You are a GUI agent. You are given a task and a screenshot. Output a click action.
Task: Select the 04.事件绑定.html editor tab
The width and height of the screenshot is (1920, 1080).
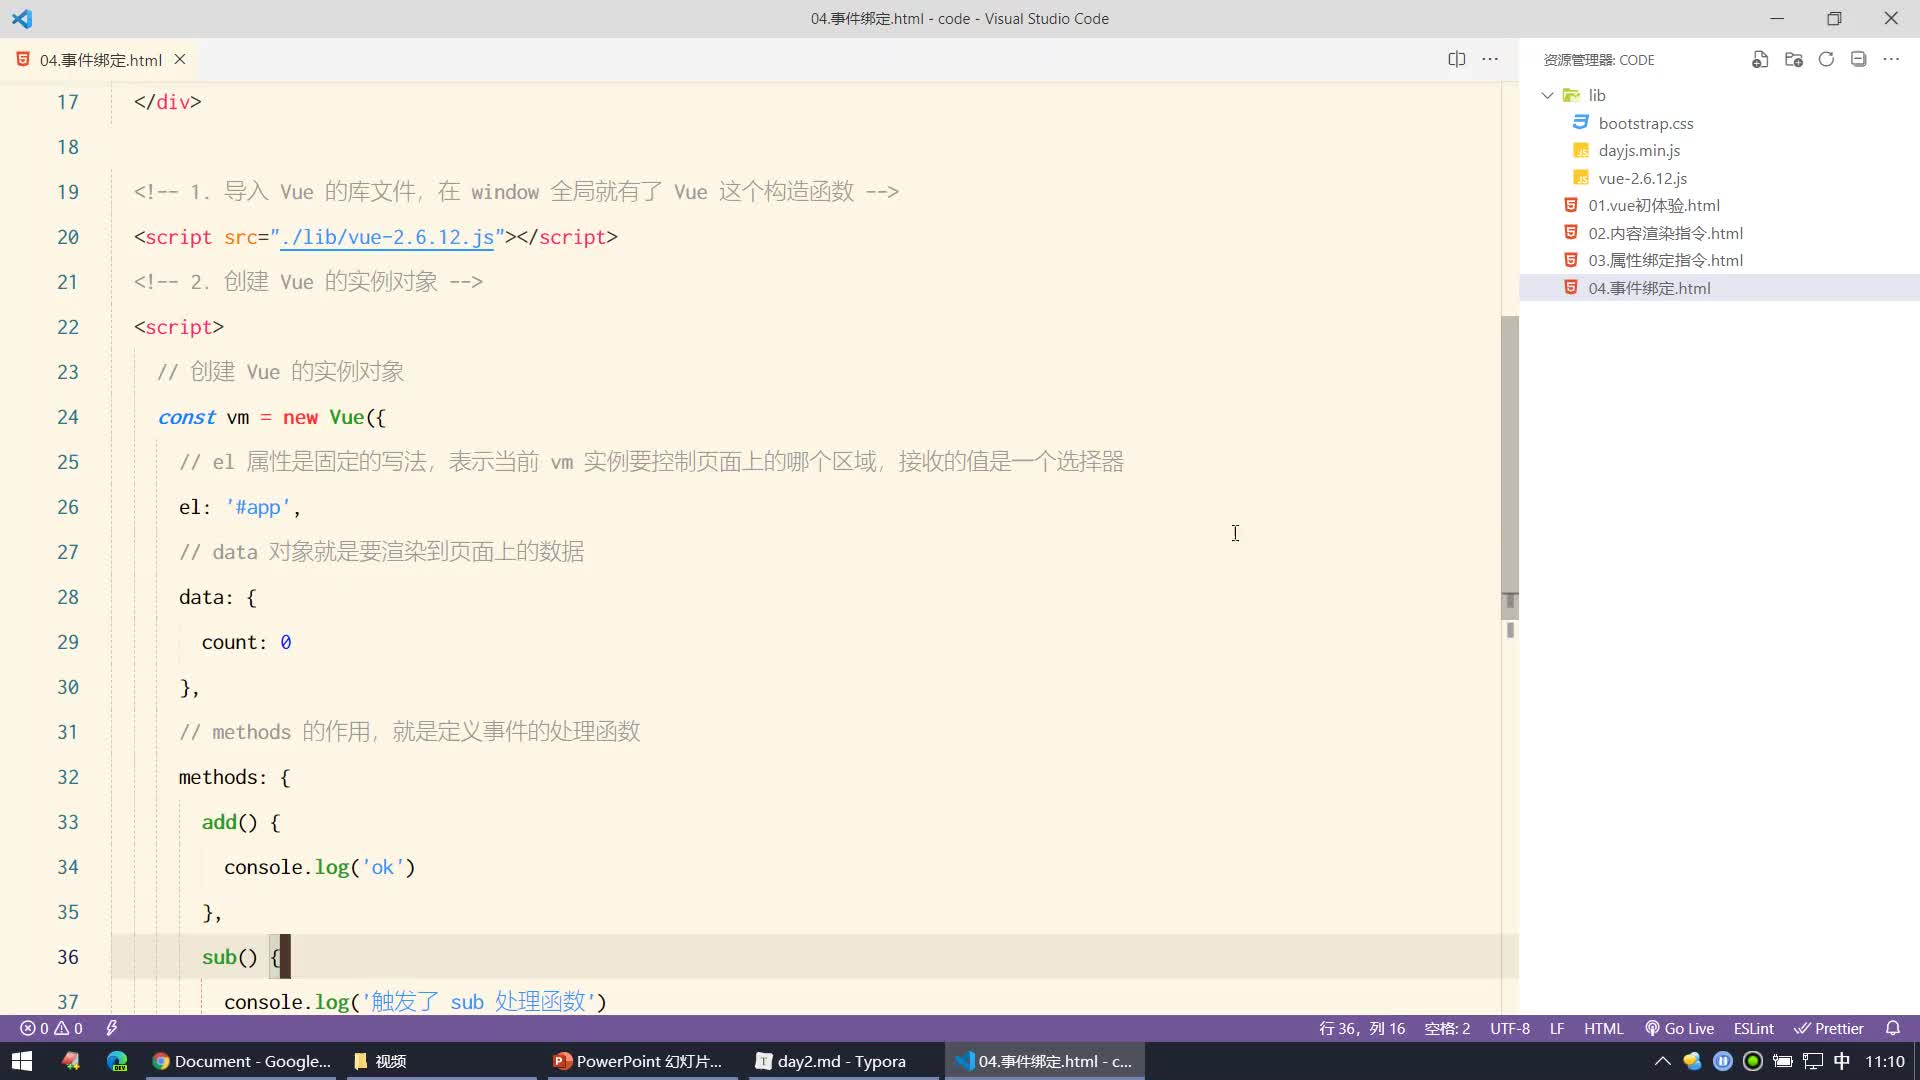pyautogui.click(x=100, y=60)
